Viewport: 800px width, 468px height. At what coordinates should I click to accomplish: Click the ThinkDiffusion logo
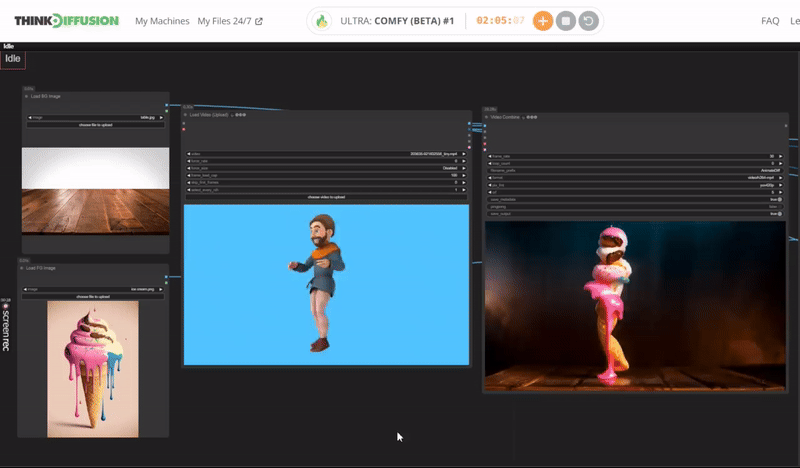66,21
